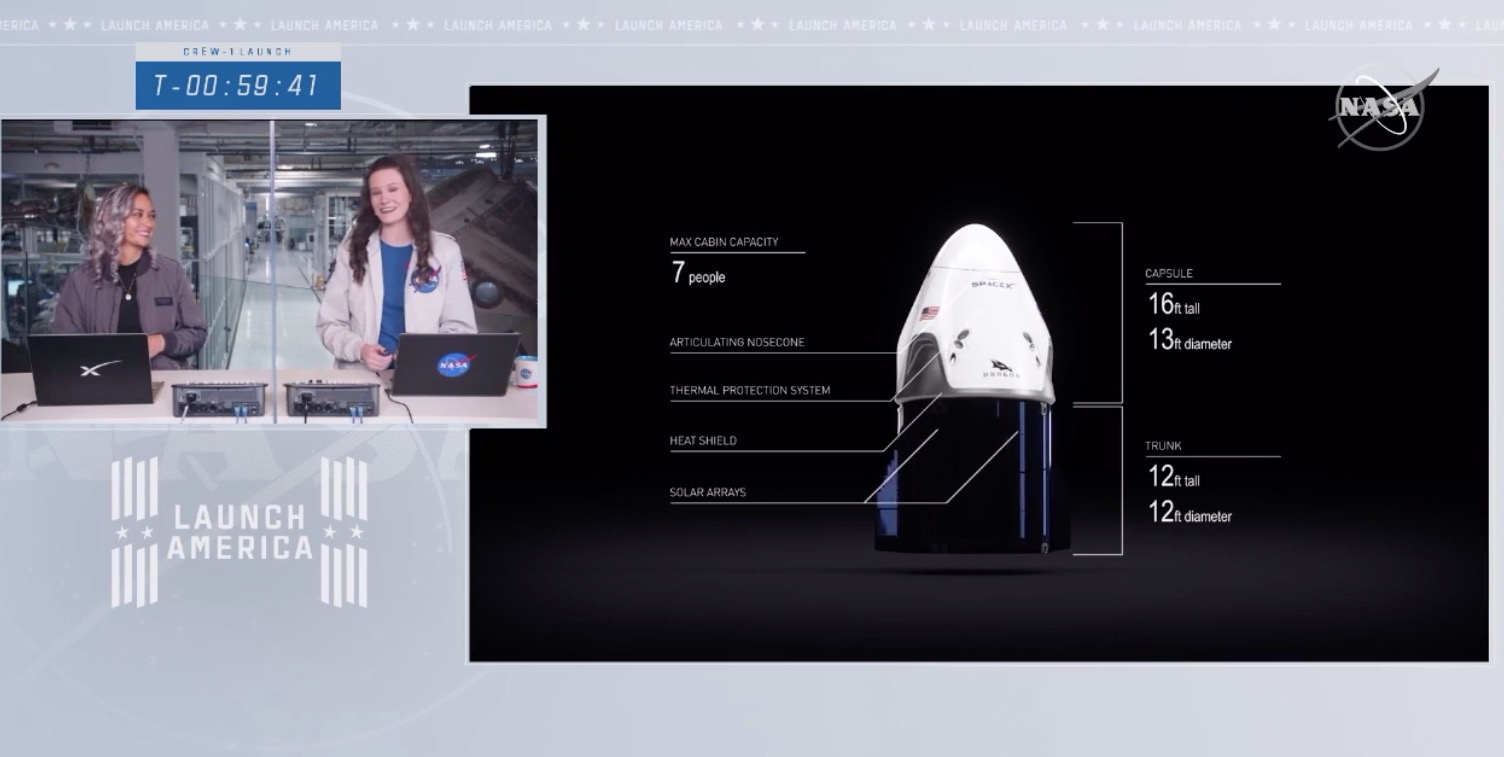Click the T-00:59:41 countdown timer
This screenshot has height=757, width=1504.
pos(238,86)
